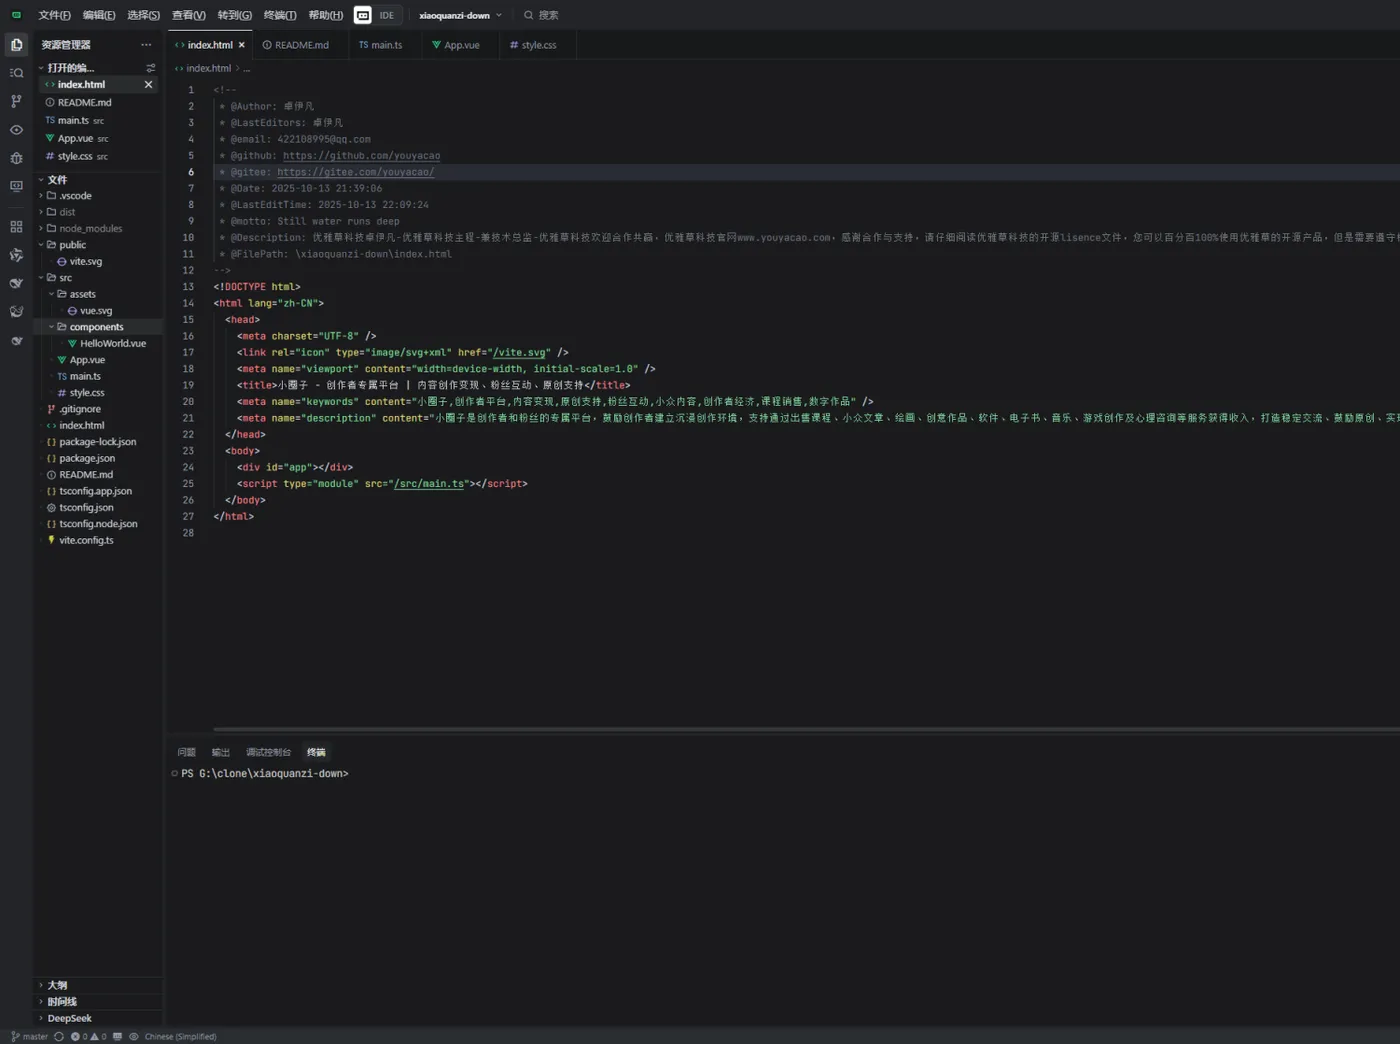
Task: Click the ports monitor icon in the status bar
Action: [118, 1036]
